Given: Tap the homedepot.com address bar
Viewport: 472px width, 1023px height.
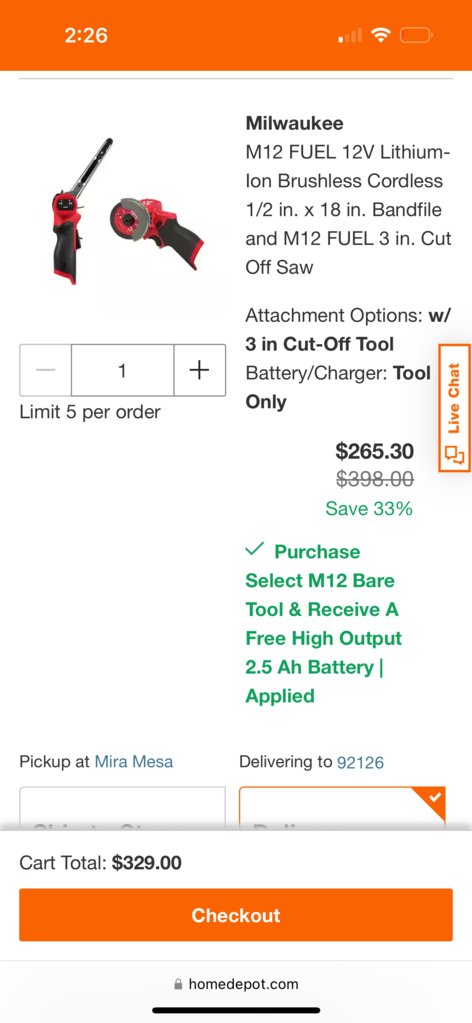Looking at the screenshot, I should 236,985.
